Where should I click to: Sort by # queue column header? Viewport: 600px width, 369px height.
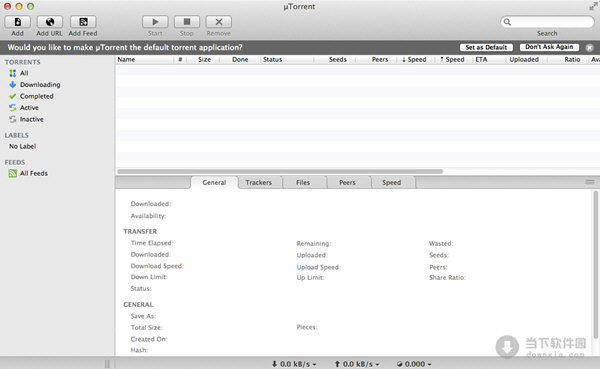click(x=180, y=59)
